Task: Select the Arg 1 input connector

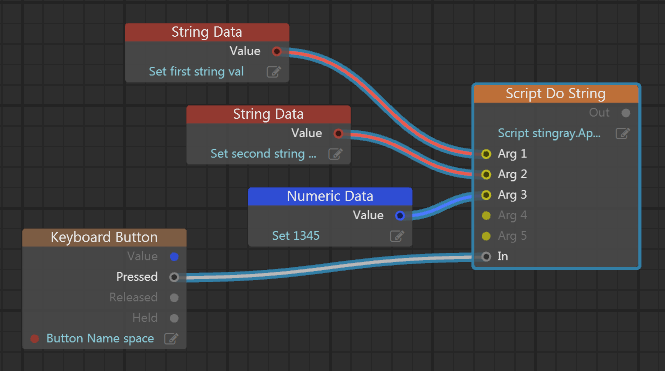Action: coord(486,154)
